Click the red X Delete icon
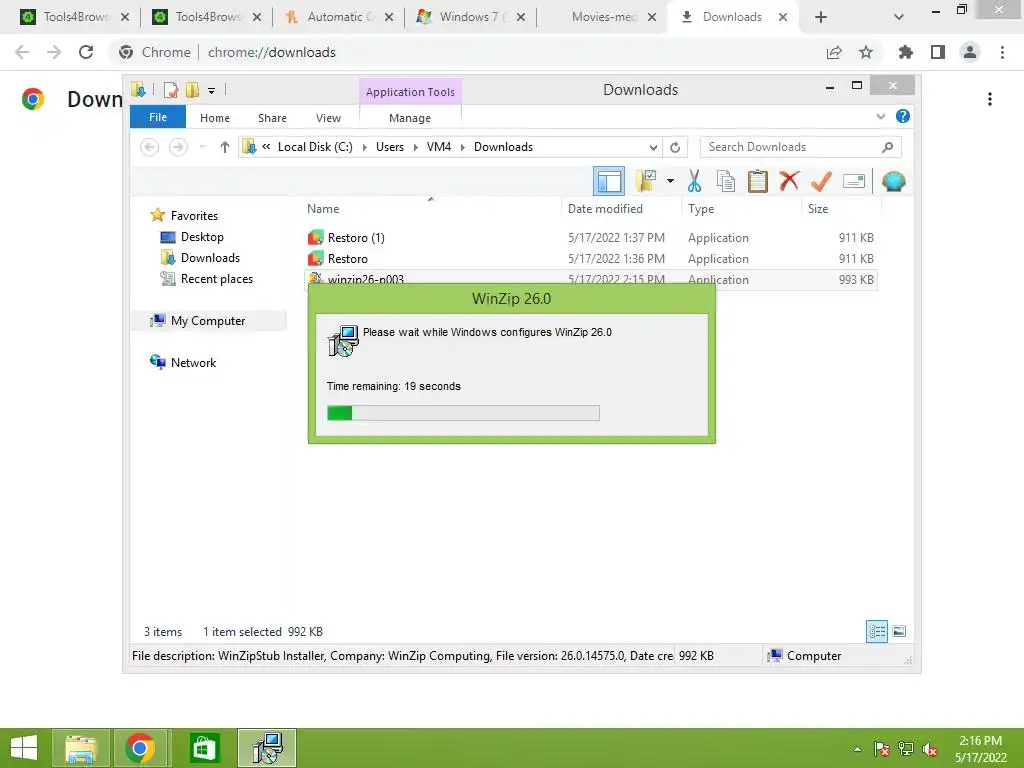Viewport: 1024px width, 768px height. click(789, 180)
